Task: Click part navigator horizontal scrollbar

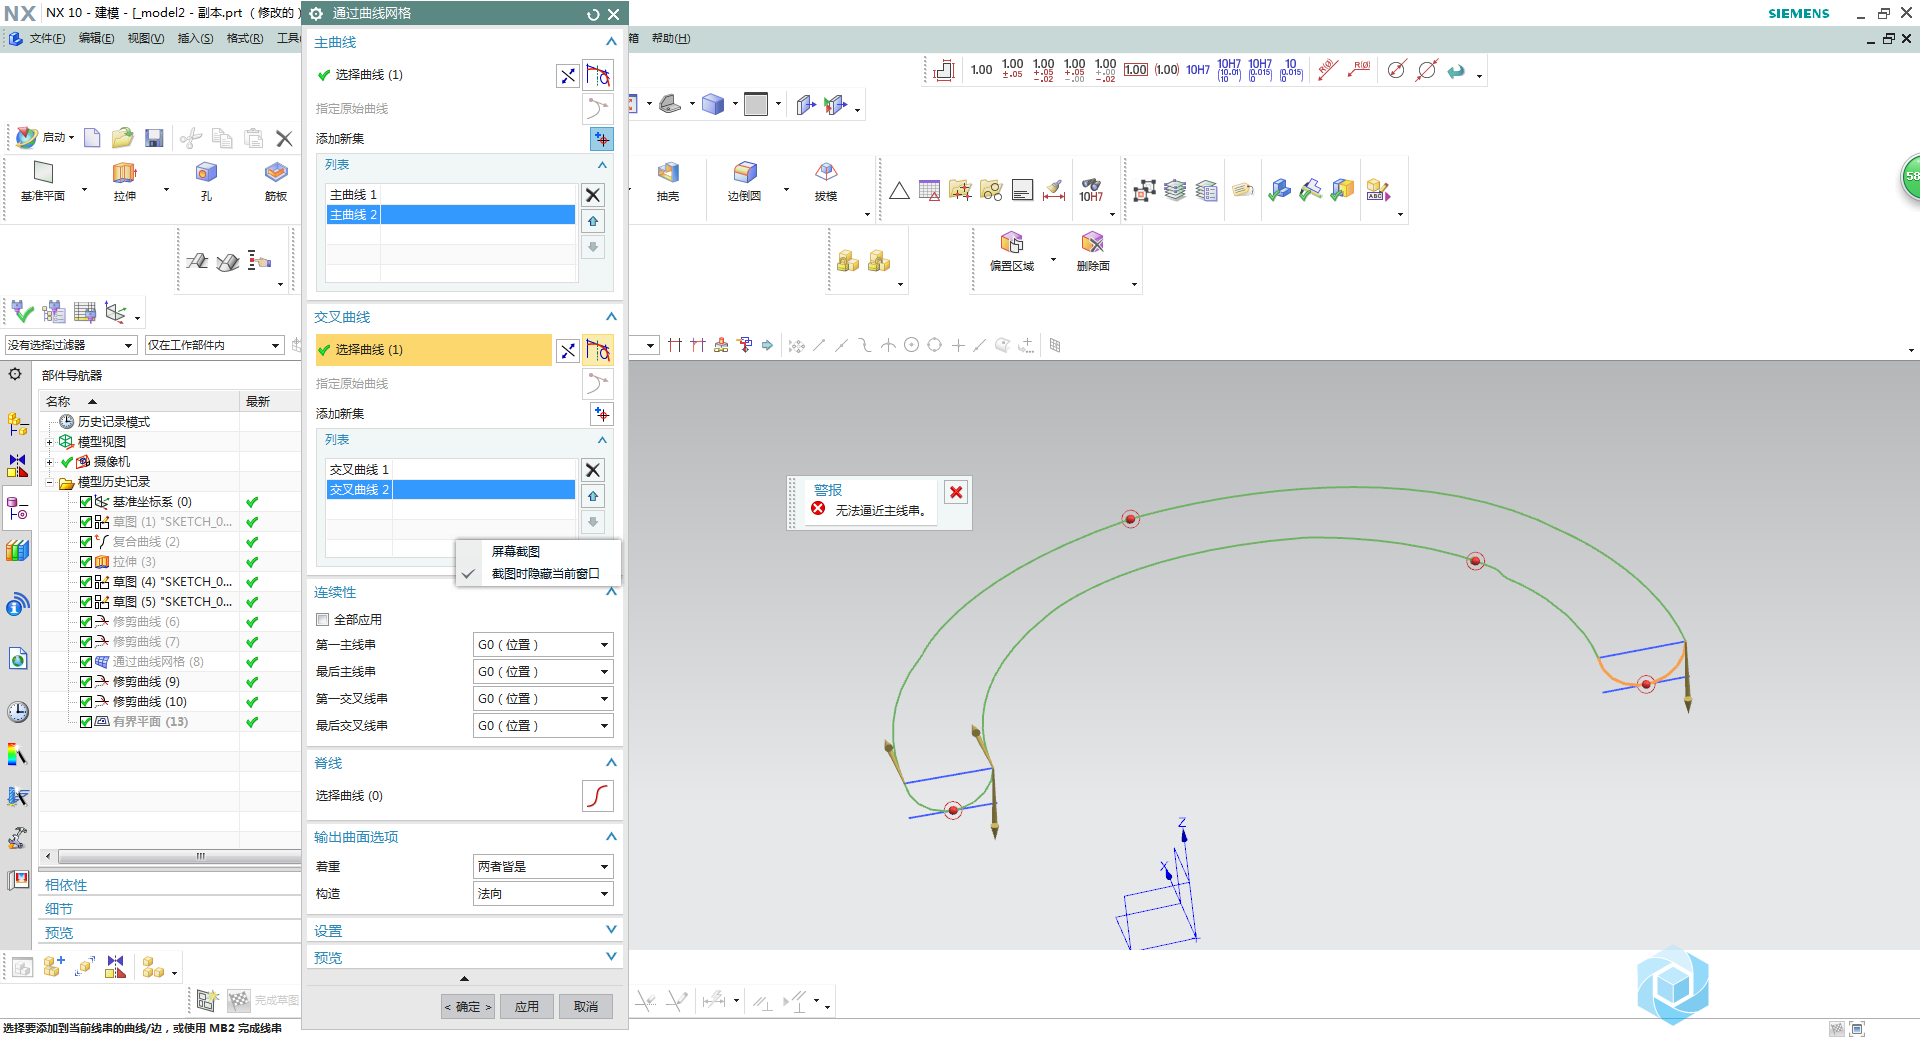Action: [x=178, y=857]
